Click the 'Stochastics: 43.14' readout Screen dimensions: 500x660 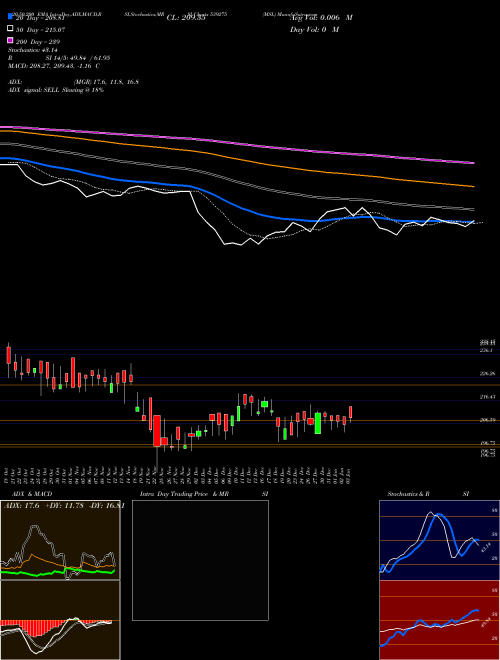pos(33,50)
